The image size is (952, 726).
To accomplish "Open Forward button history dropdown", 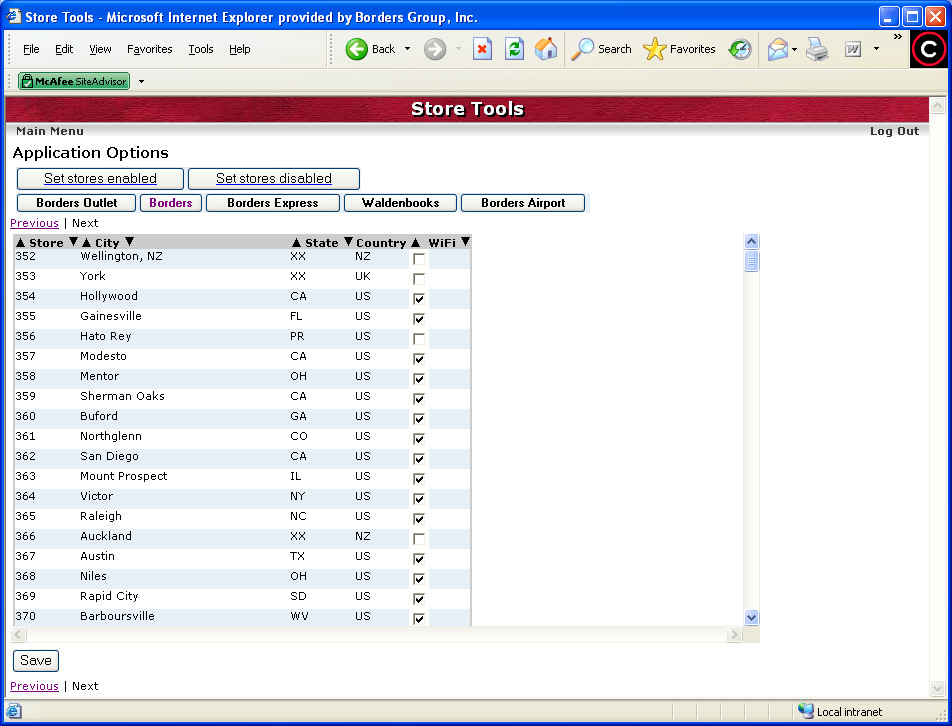I will click(x=458, y=49).
